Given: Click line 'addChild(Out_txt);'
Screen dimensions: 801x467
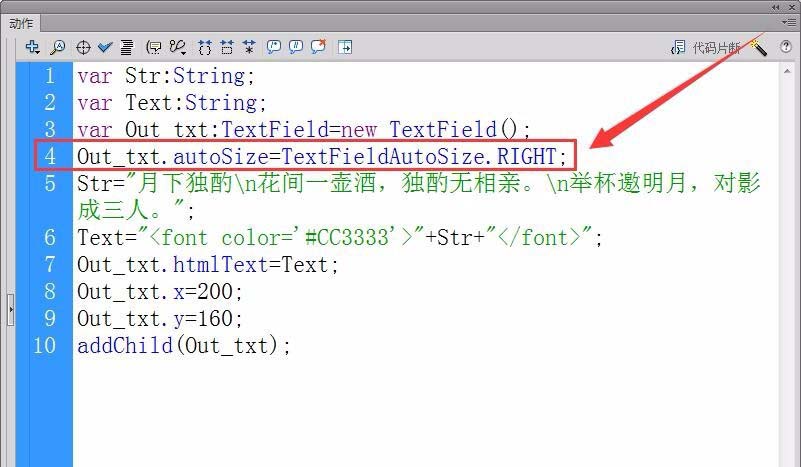Looking at the screenshot, I should pos(184,346).
